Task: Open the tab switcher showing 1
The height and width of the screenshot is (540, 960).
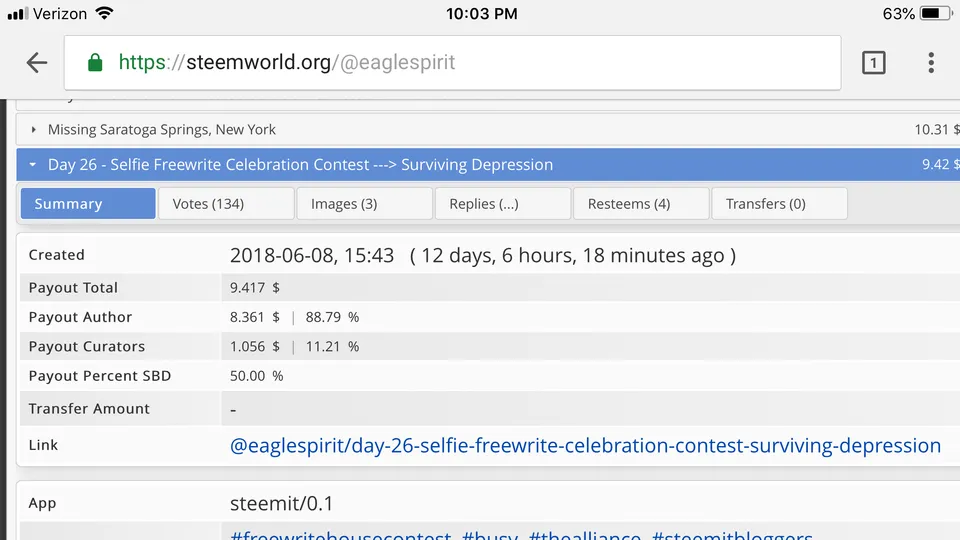Action: [874, 62]
